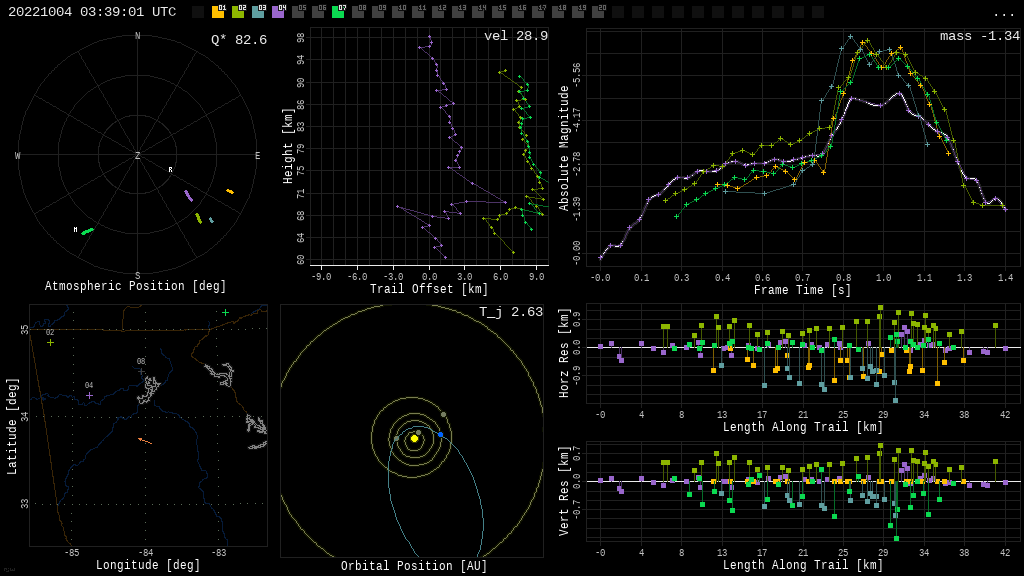Open the ellipsis menu at top right
This screenshot has width=1024, height=576.
1003,13
